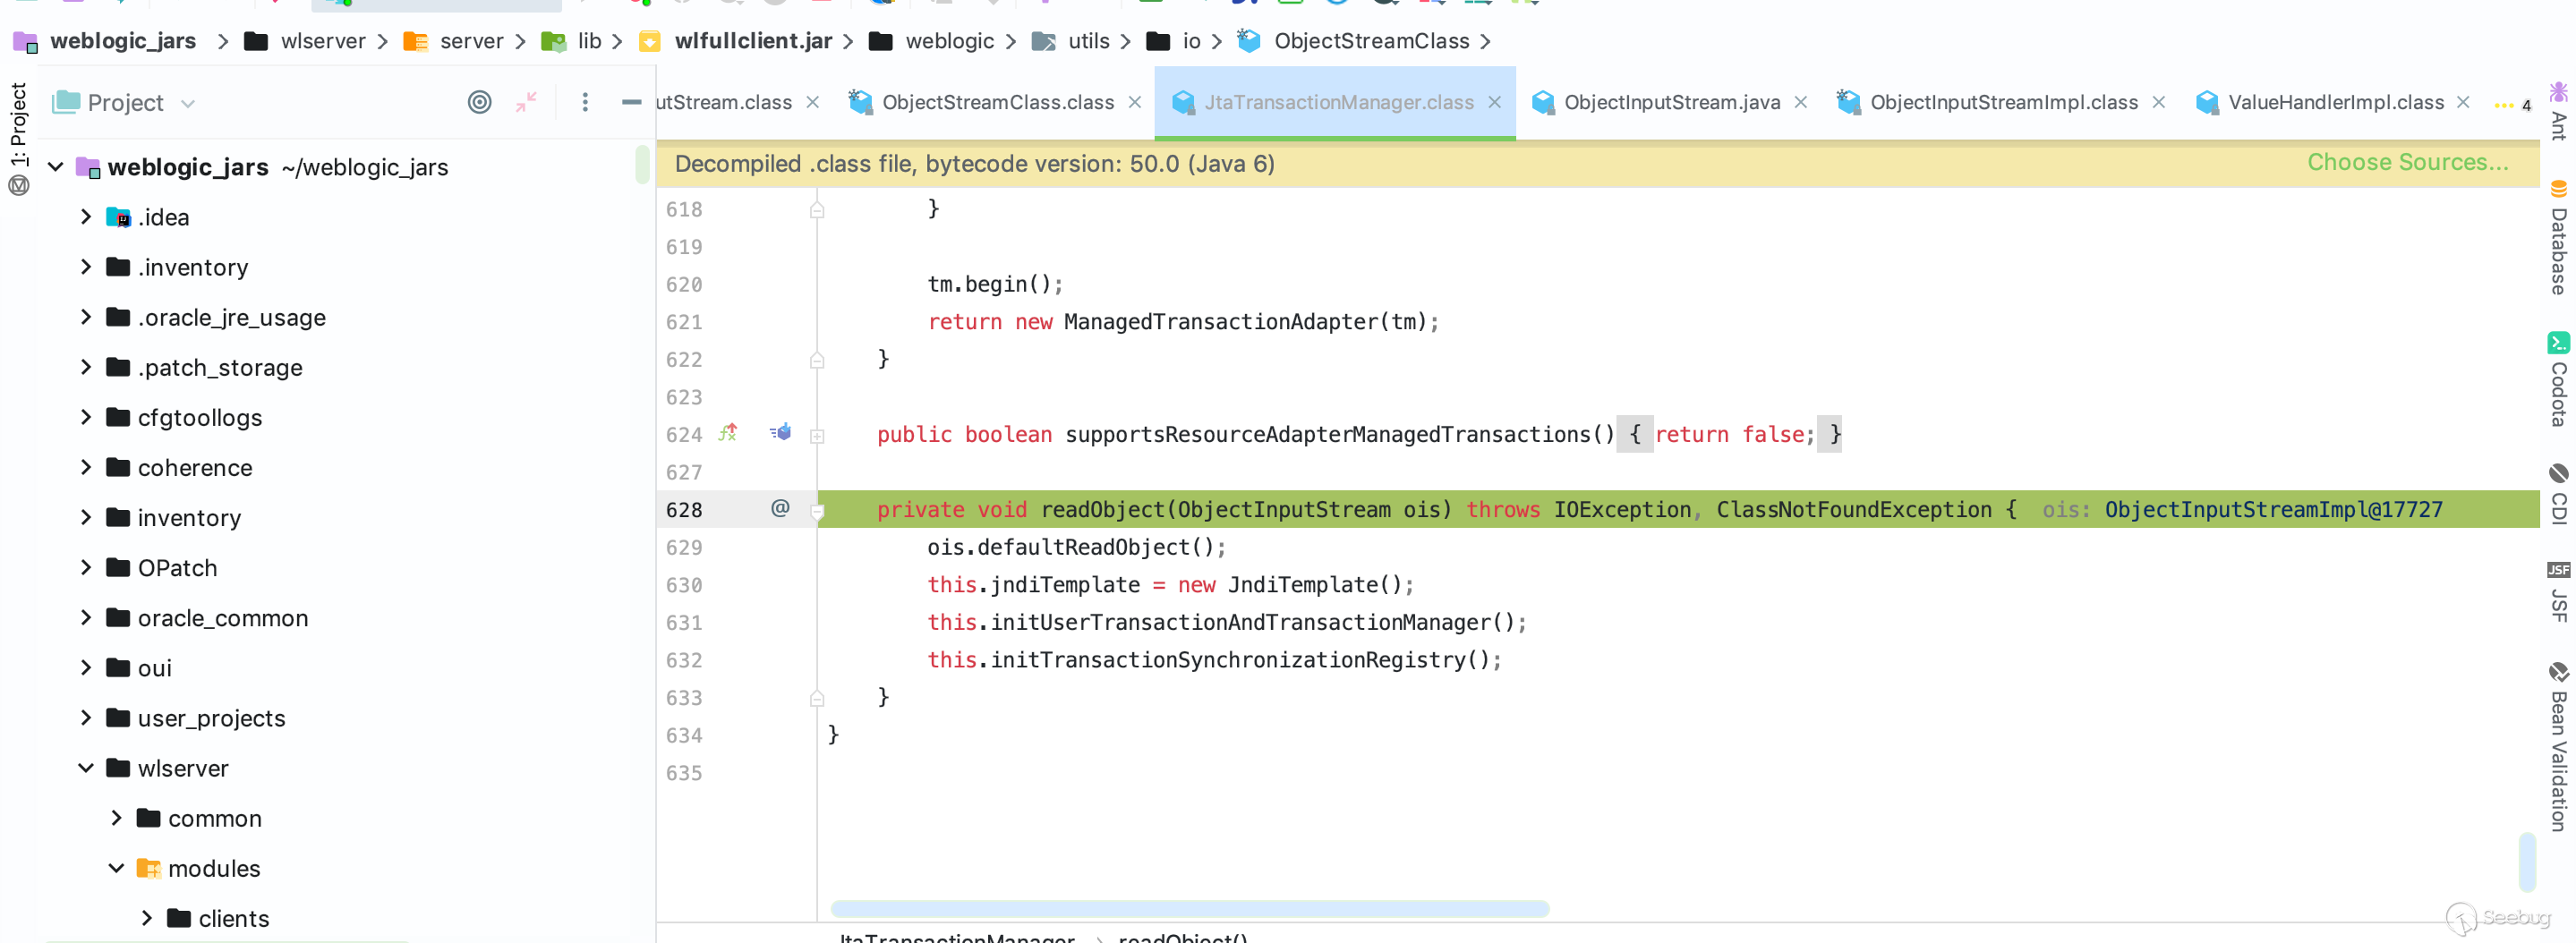Toggle code folding on line 624
The height and width of the screenshot is (943, 2576).
pyautogui.click(x=817, y=436)
